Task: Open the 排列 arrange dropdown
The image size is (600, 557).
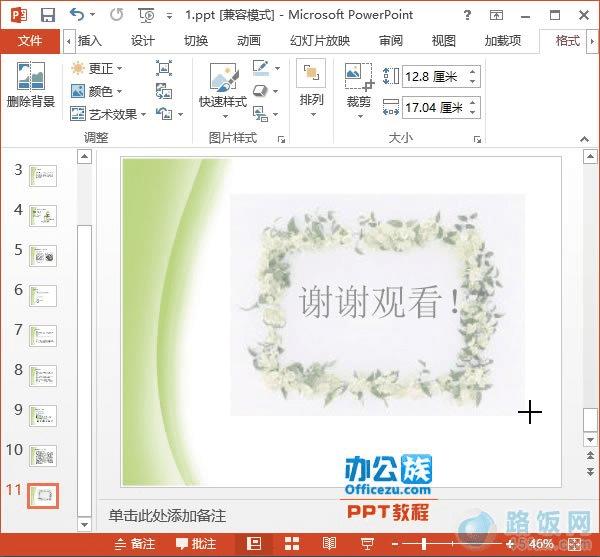Action: (311, 89)
